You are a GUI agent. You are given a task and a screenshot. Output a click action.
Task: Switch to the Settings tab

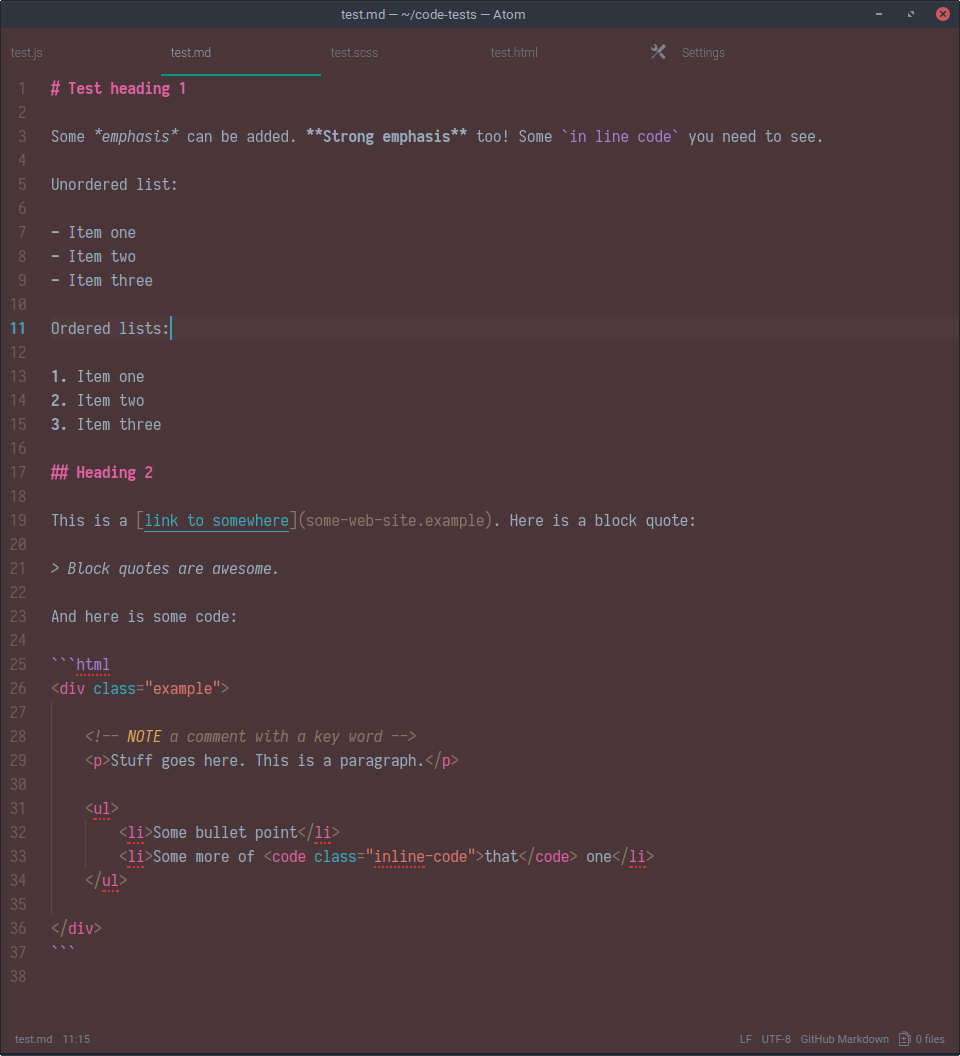(x=703, y=53)
